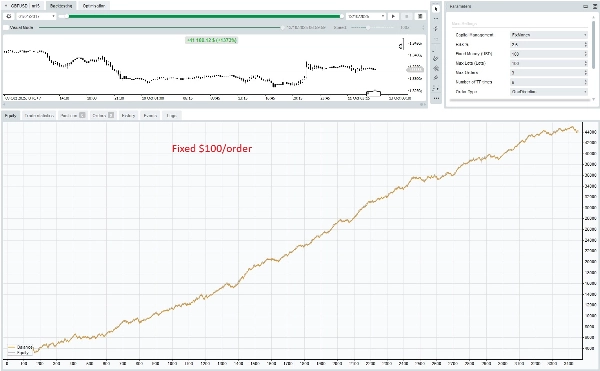Click the Max Lots stepper arrows
Viewport: 600px width, 371px height.
(585, 63)
